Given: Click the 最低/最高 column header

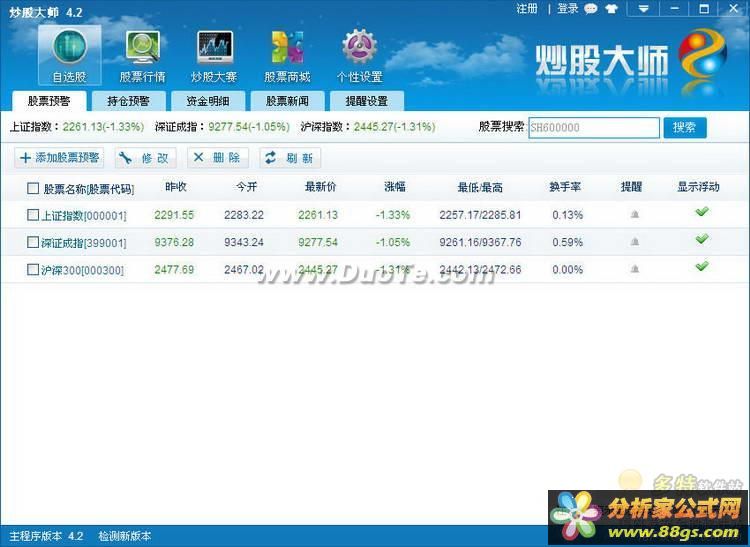Looking at the screenshot, I should coord(480,187).
